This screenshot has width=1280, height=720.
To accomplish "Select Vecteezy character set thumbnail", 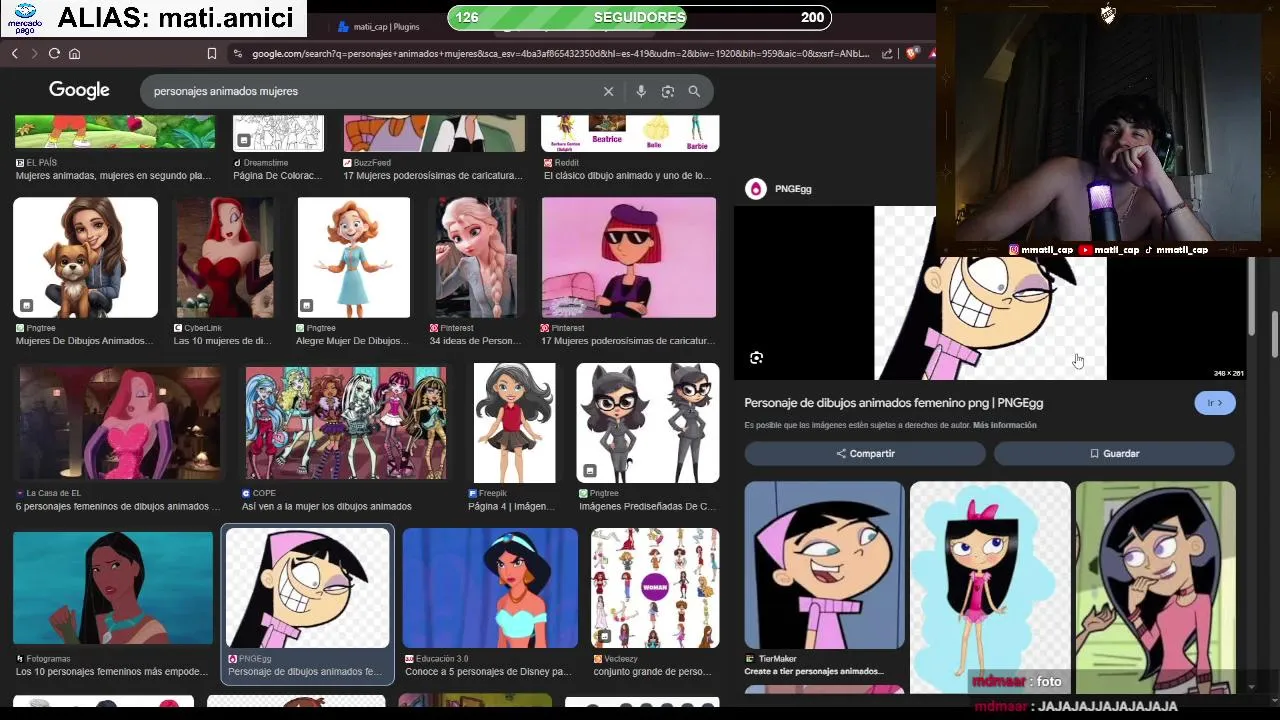I will 655,588.
